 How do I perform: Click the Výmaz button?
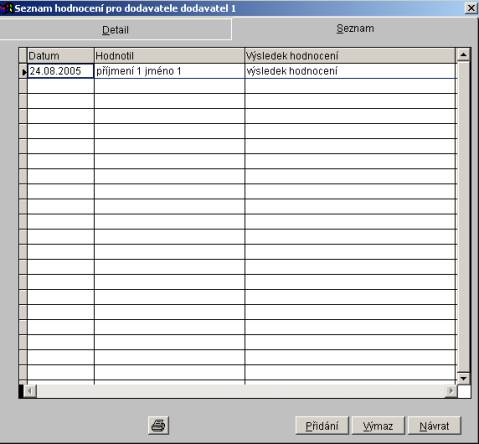tap(378, 425)
